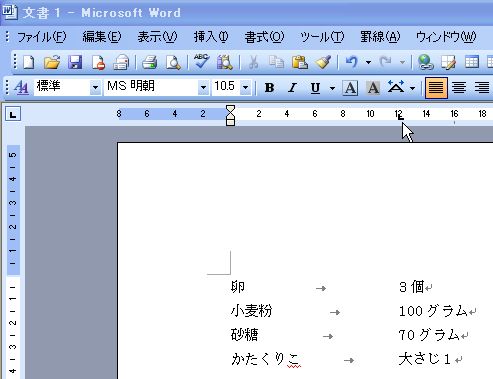Click the text 100 グラム
The image size is (493, 379).
[433, 311]
